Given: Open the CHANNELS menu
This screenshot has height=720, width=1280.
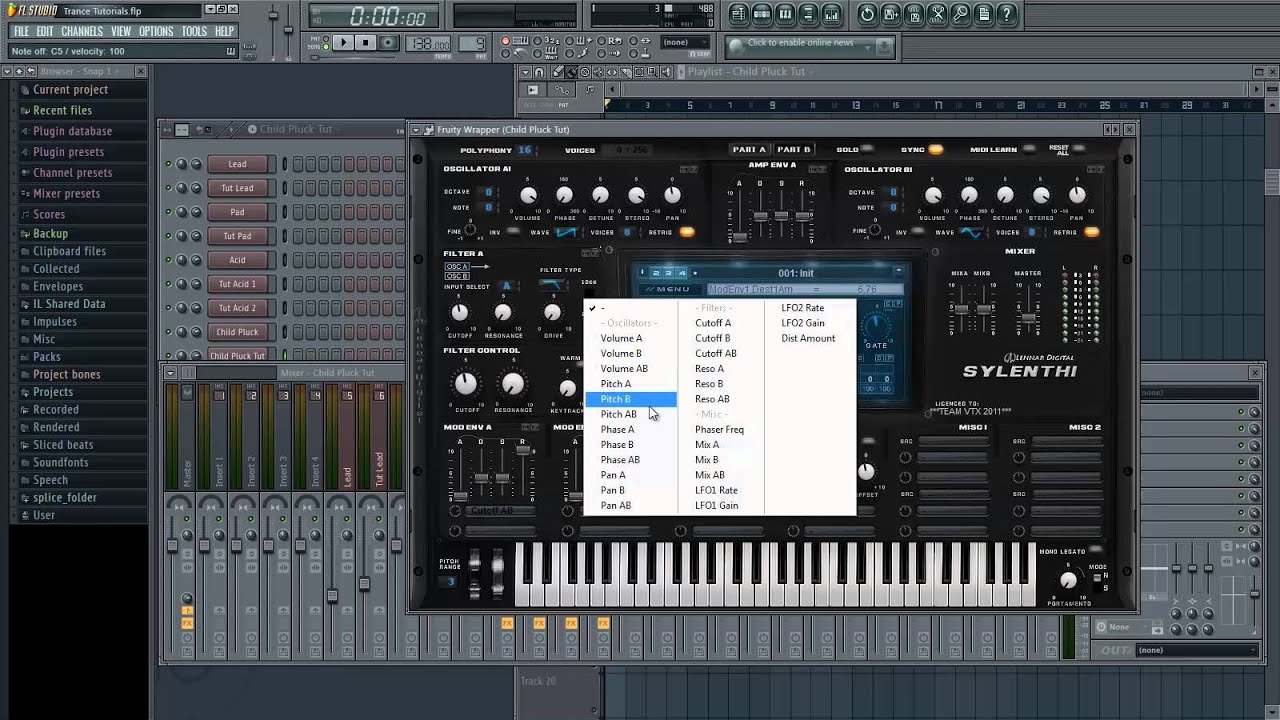Looking at the screenshot, I should 82,31.
